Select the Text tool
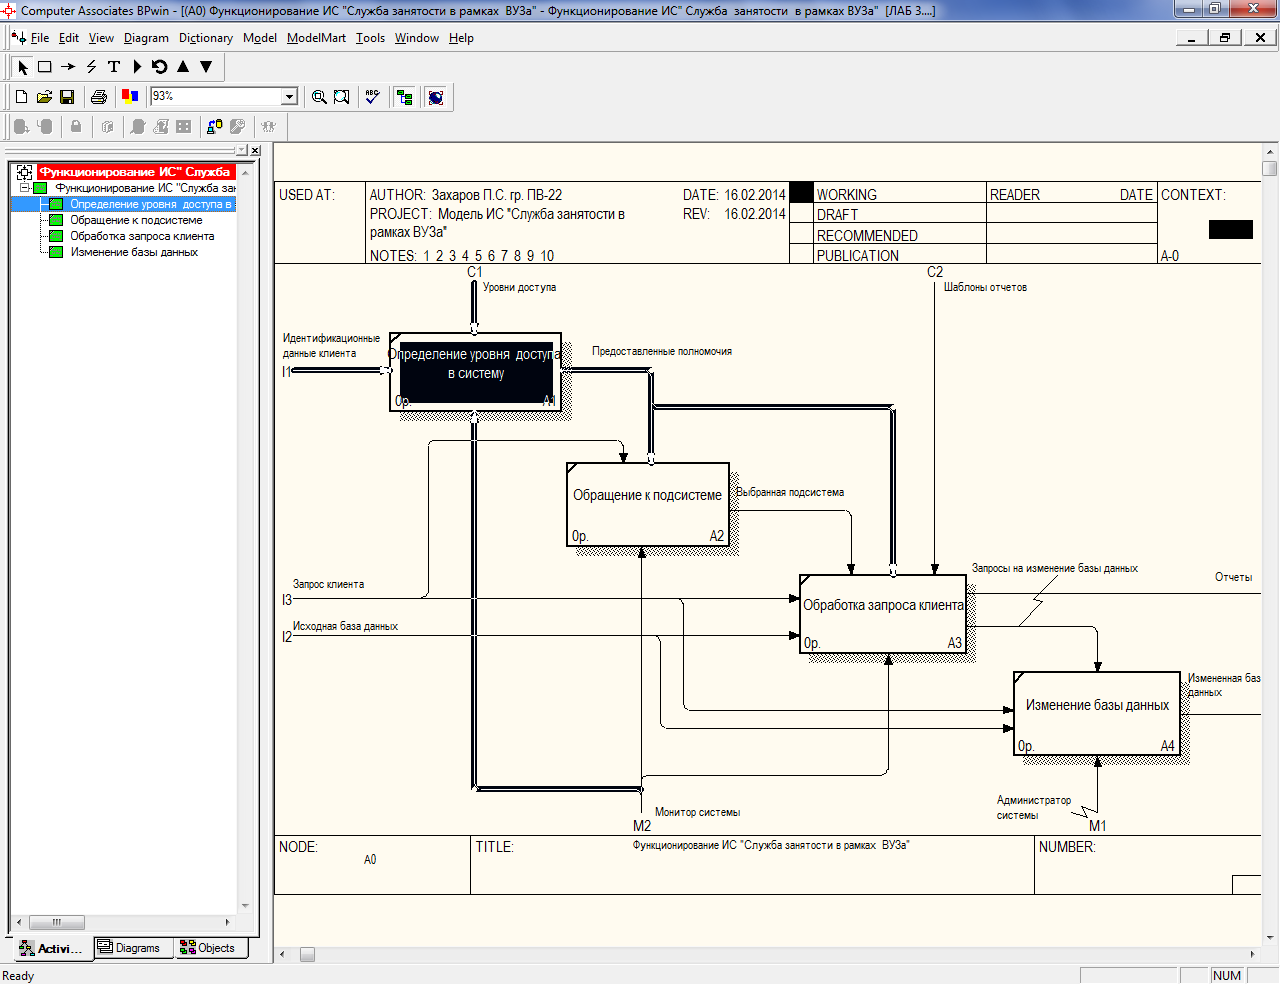Image resolution: width=1280 pixels, height=984 pixels. click(x=114, y=67)
